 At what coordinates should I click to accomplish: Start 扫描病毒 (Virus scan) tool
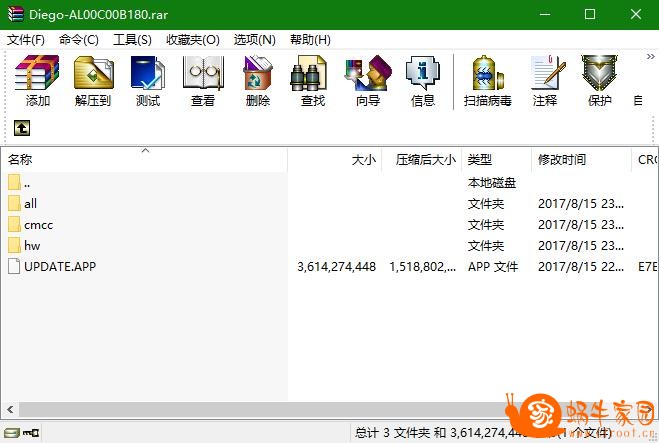tap(488, 81)
